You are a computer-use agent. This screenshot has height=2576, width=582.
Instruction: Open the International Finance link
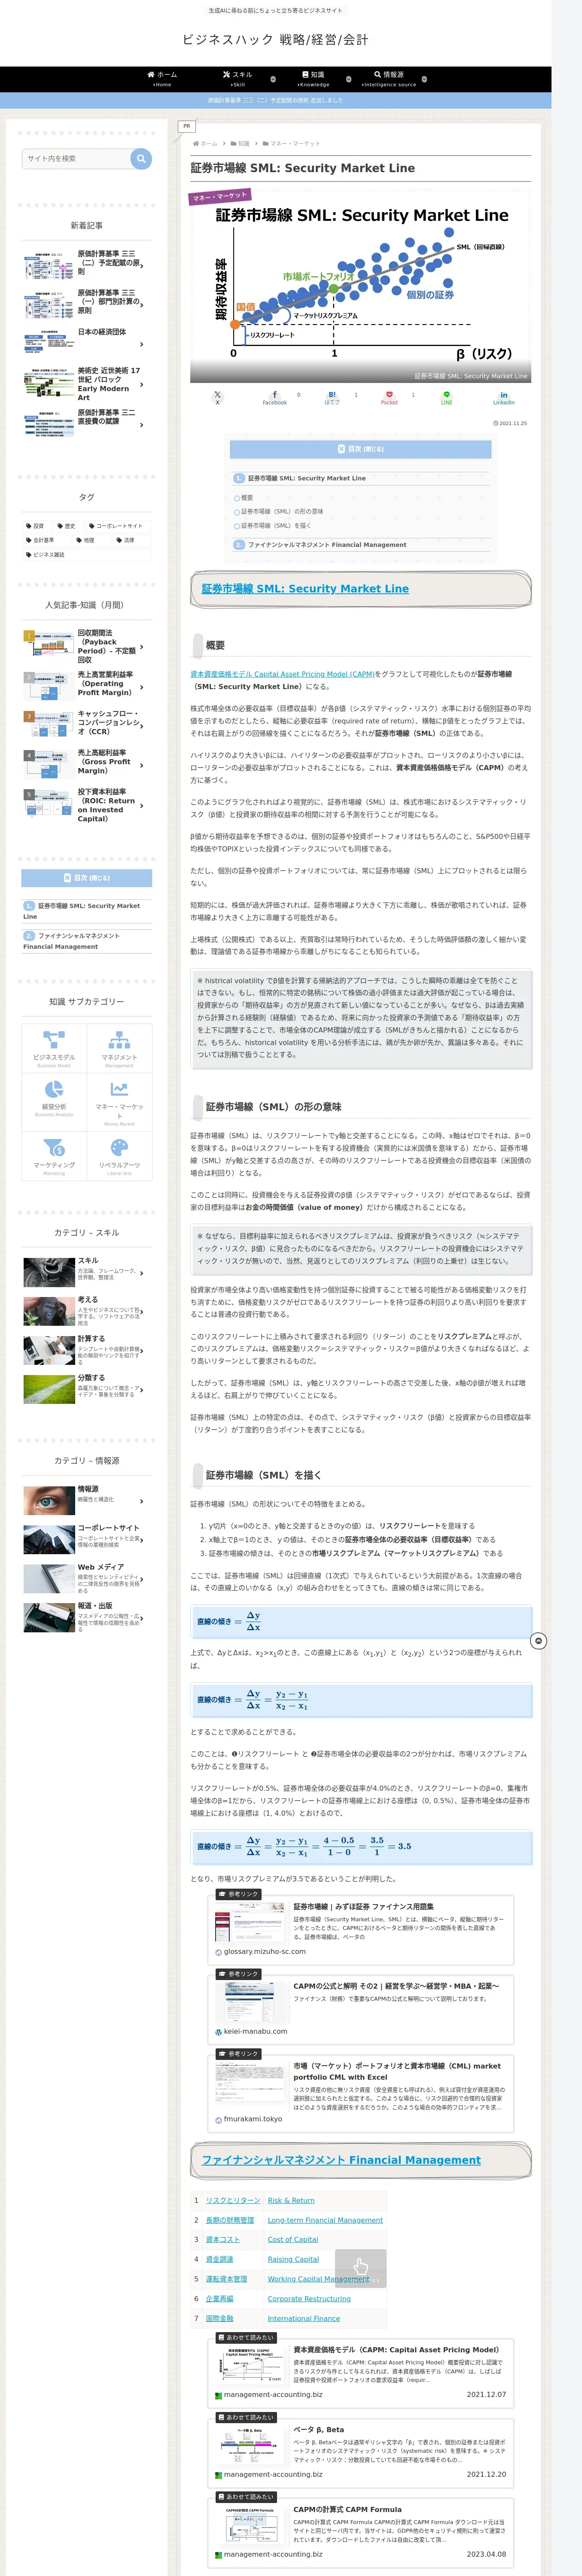[x=304, y=2318]
